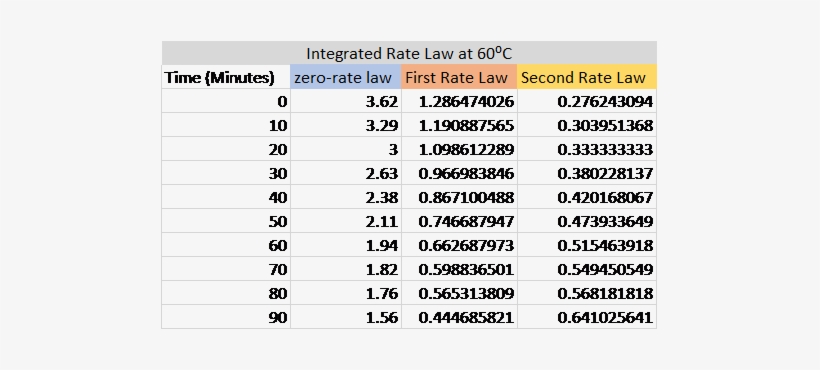Pick second rate law value 0.333333333

click(587, 149)
